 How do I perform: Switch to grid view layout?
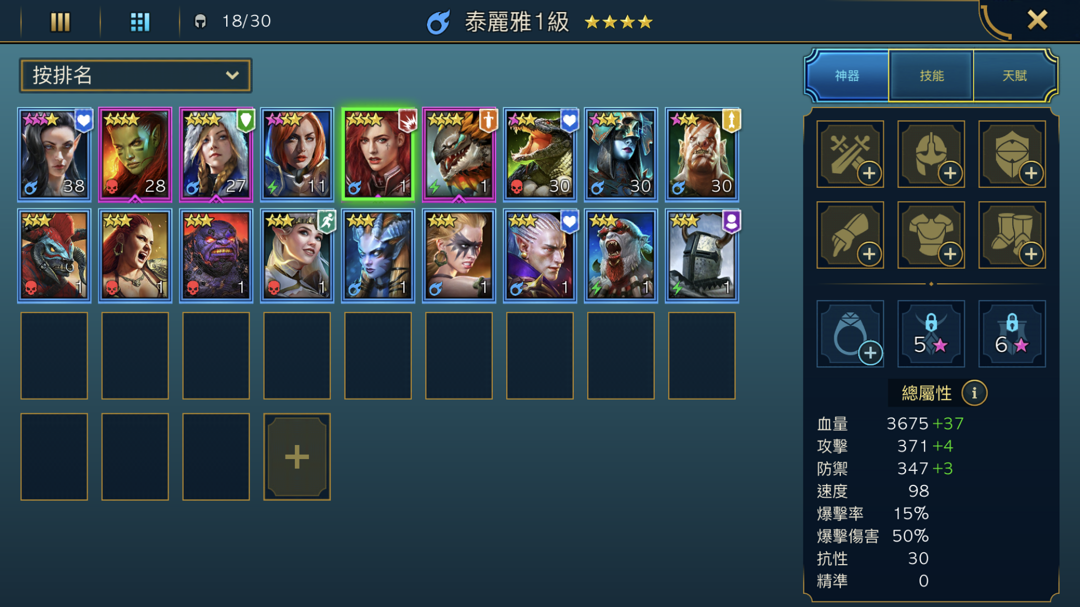(x=140, y=22)
